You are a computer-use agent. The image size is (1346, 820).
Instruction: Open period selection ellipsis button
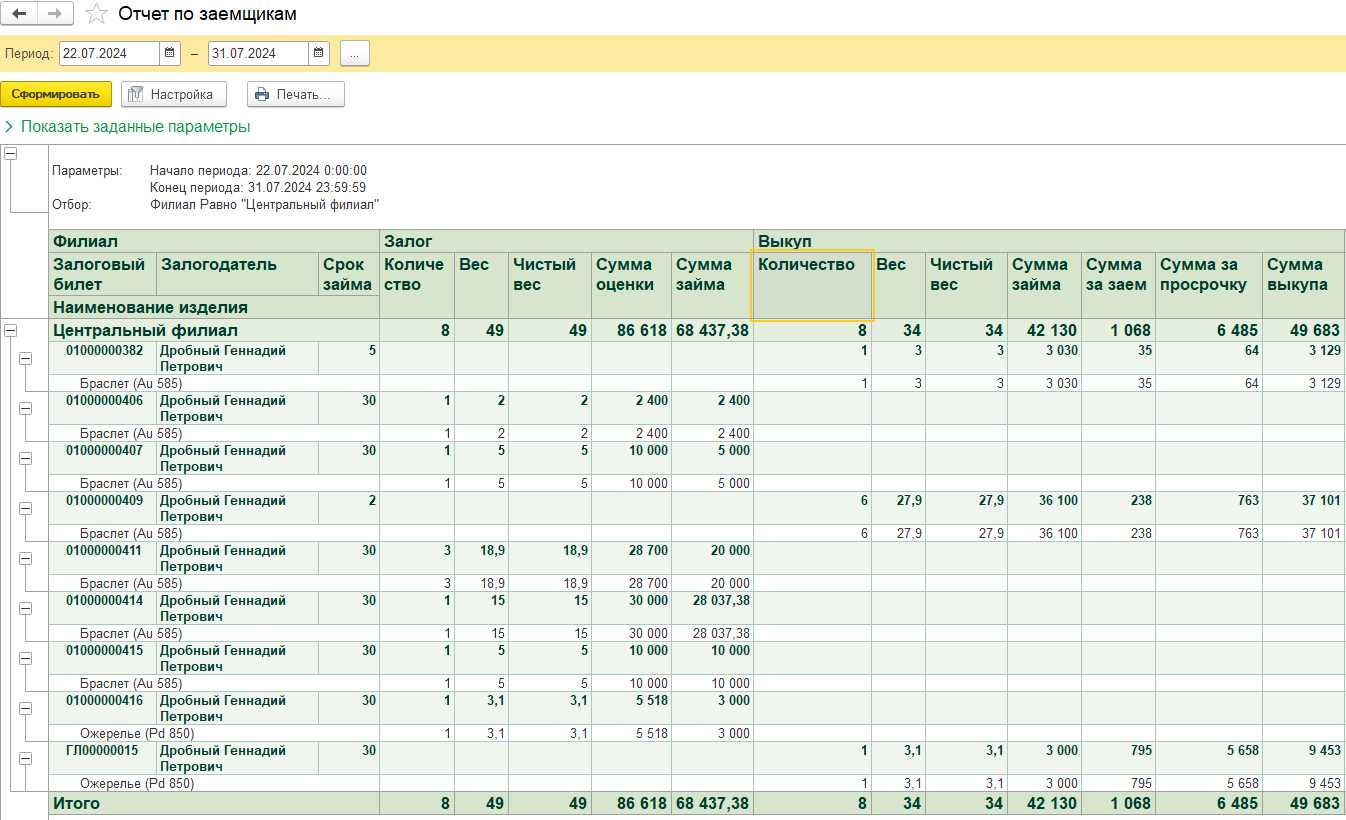coord(355,53)
